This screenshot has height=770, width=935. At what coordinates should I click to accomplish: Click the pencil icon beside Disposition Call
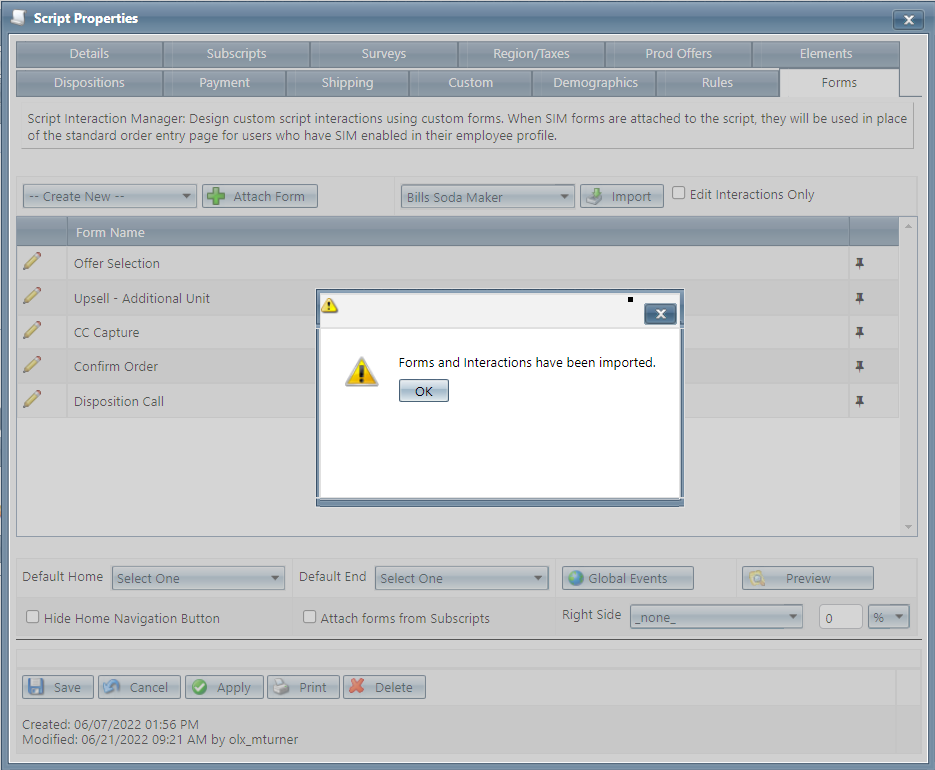pyautogui.click(x=32, y=399)
